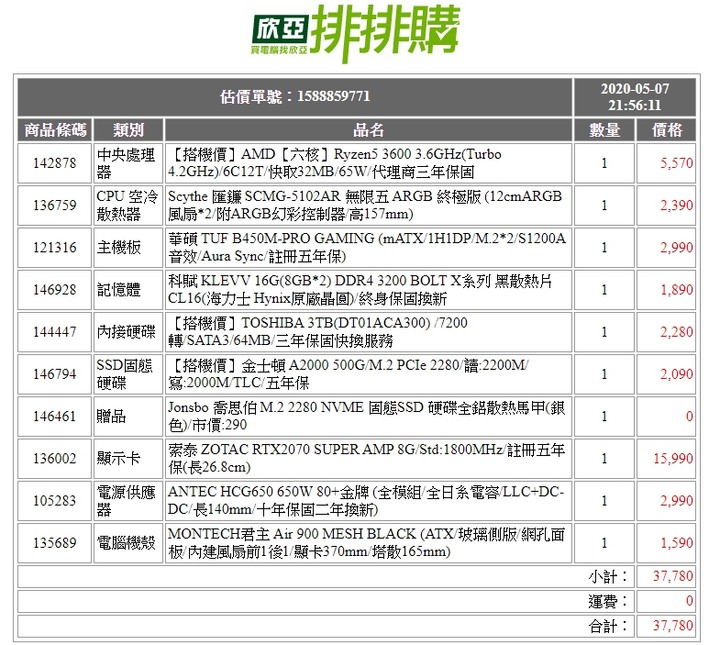Click the 小計 label
Image resolution: width=720 pixels, height=645 pixels.
pyautogui.click(x=608, y=577)
